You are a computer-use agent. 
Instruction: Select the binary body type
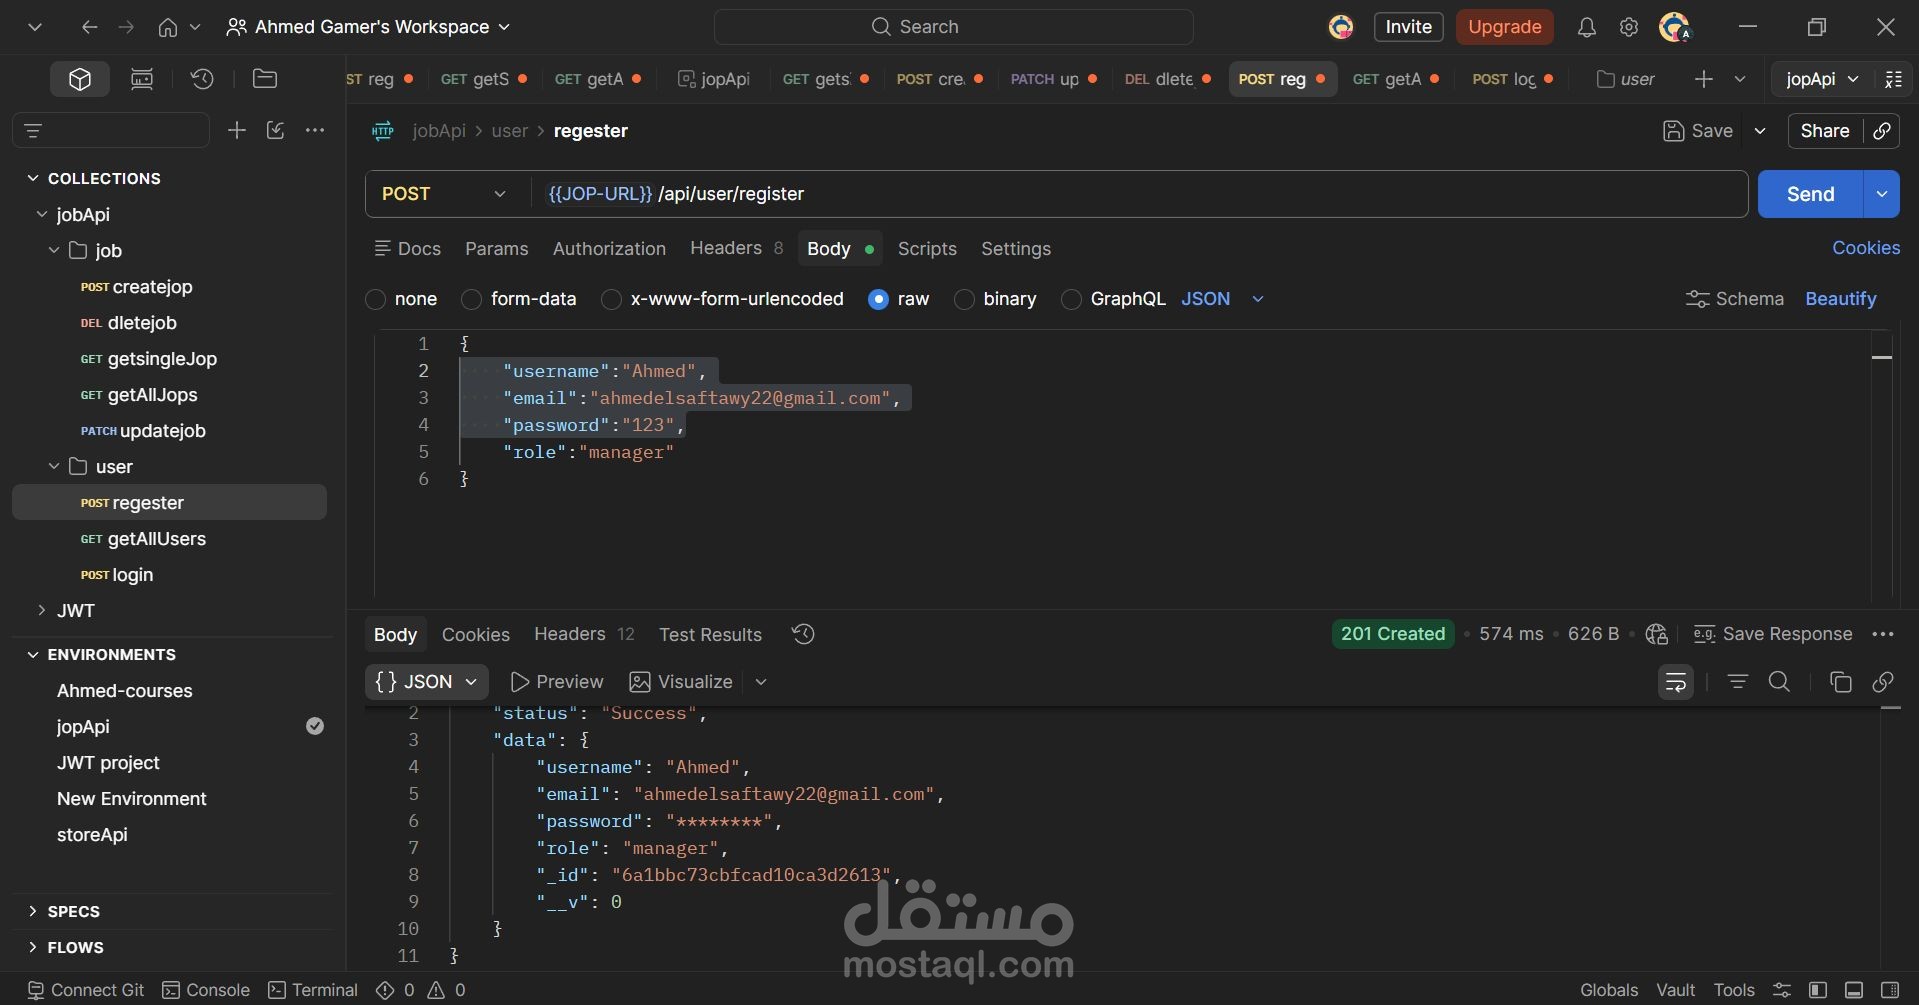click(964, 299)
